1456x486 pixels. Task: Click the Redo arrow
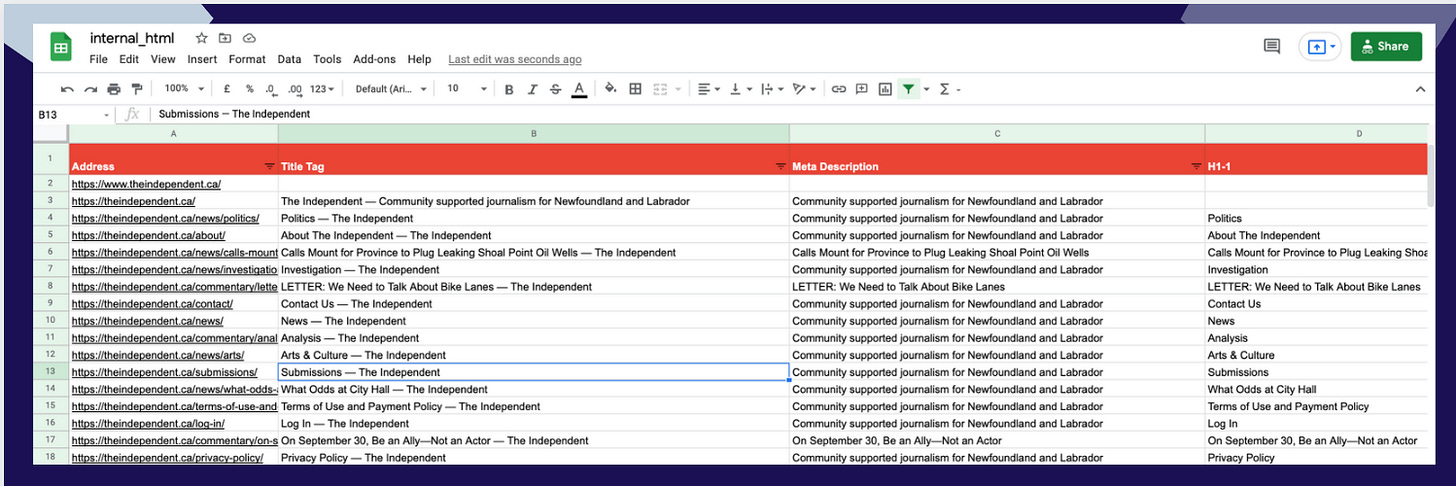[x=91, y=89]
